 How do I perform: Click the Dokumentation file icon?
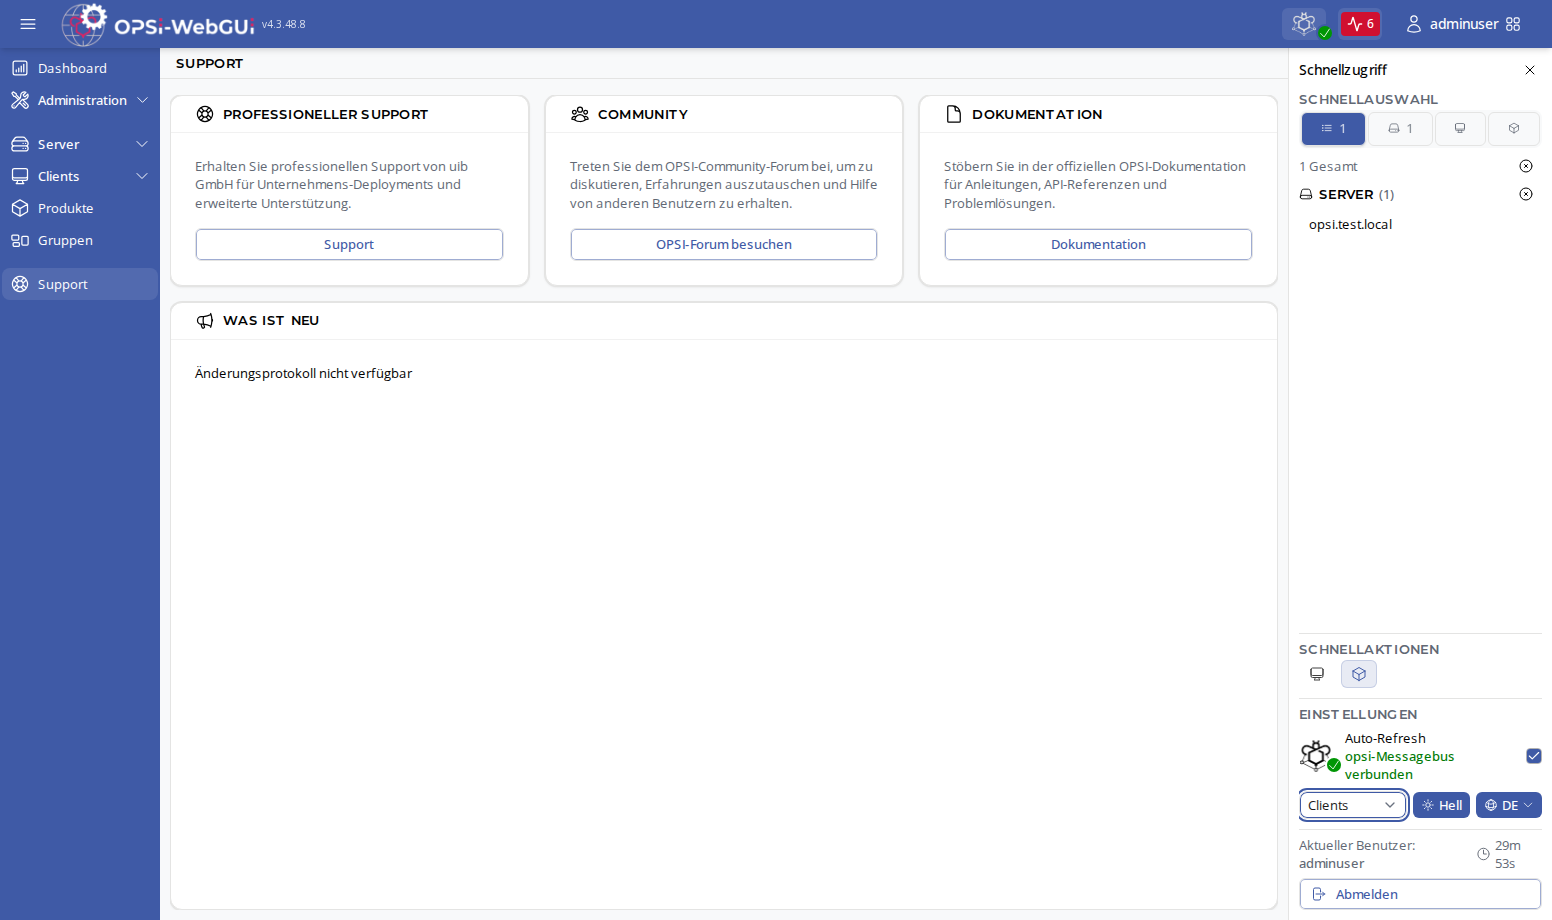point(954,114)
